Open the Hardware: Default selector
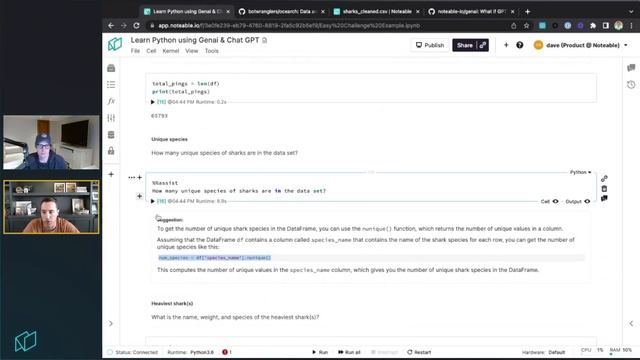 [543, 352]
